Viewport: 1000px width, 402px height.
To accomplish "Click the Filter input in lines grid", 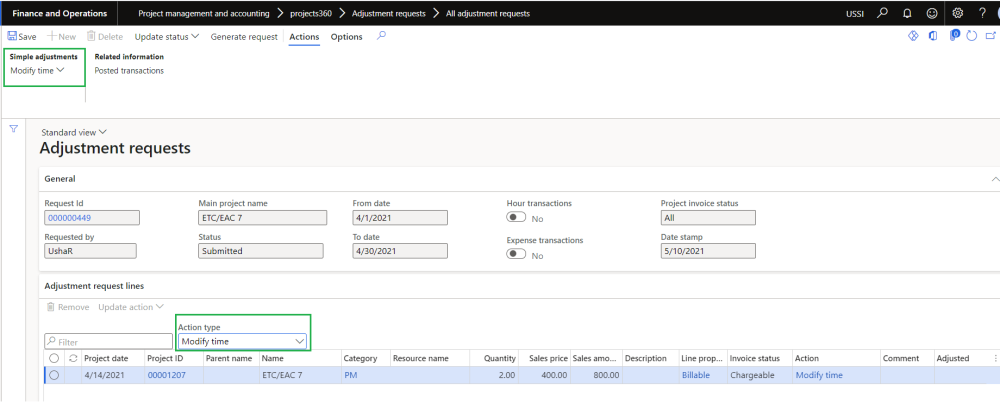I will click(108, 341).
